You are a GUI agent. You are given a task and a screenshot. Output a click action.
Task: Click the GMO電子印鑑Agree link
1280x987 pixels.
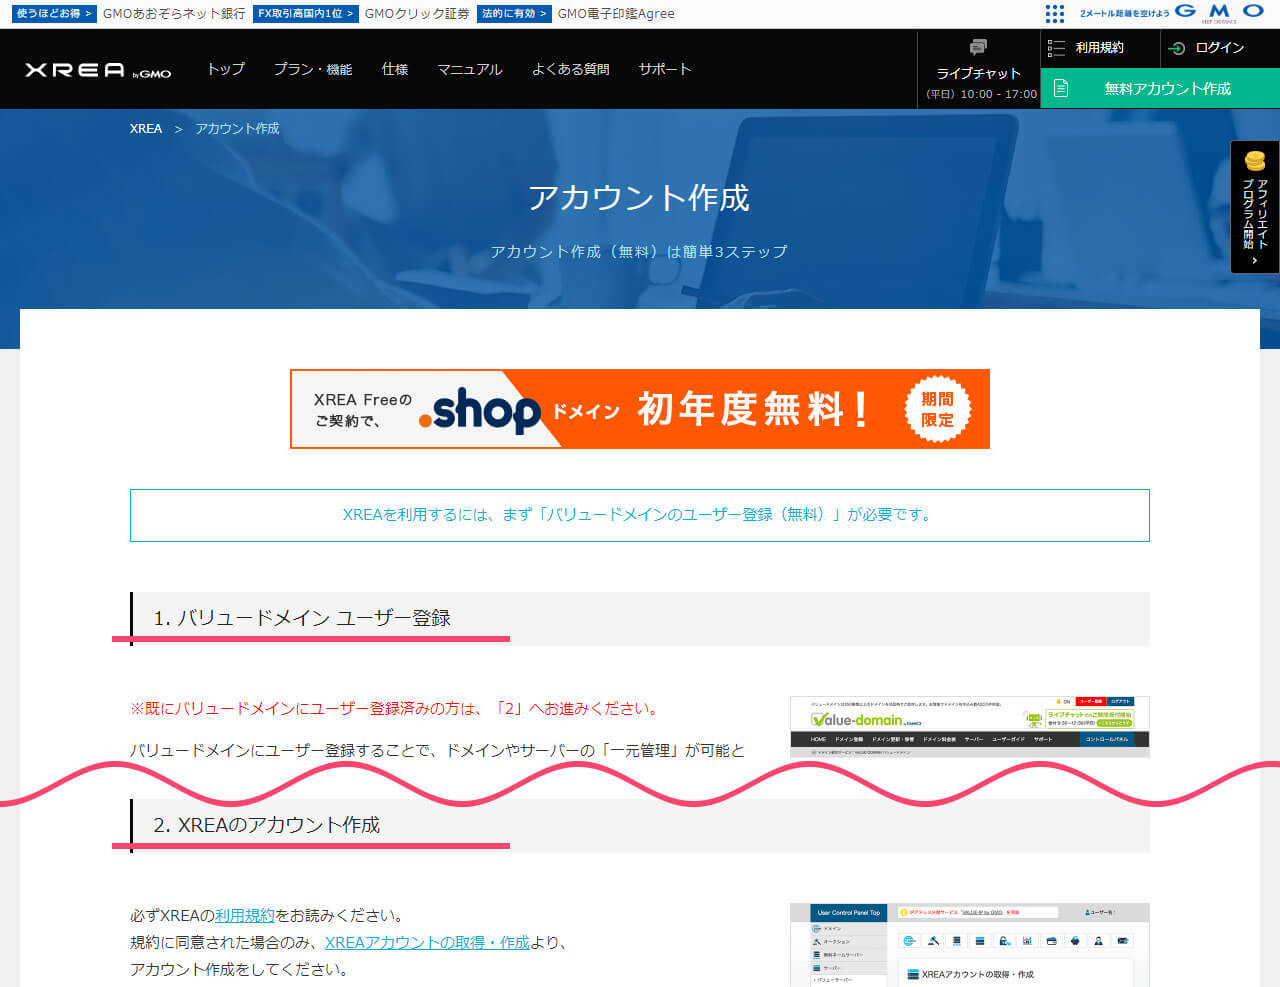coord(616,13)
